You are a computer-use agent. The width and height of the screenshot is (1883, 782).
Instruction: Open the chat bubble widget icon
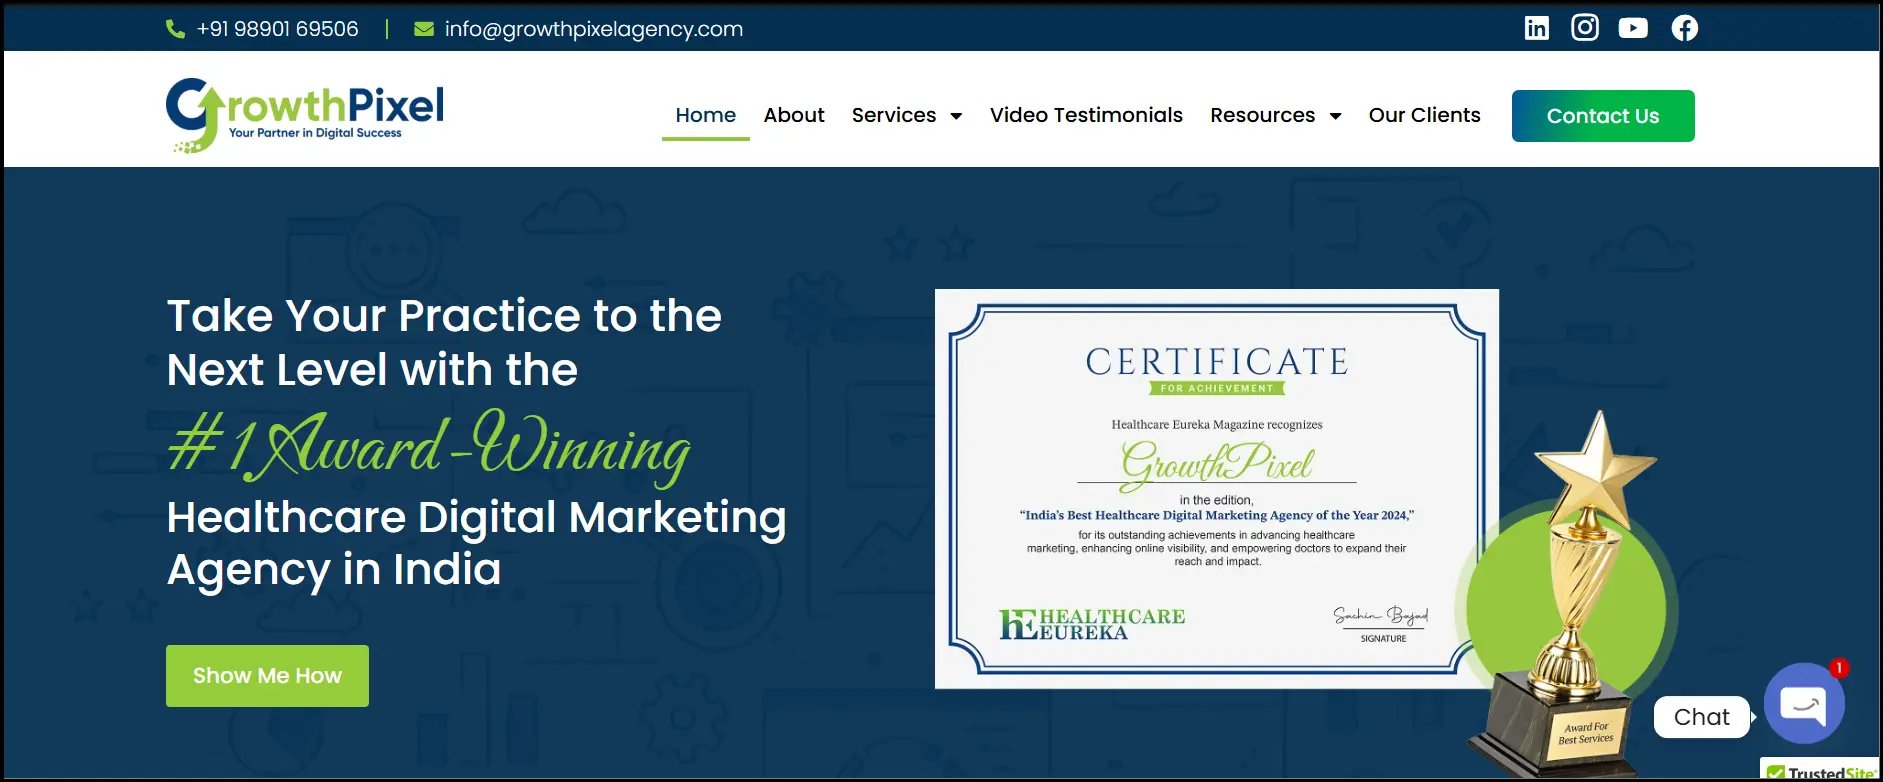pos(1804,703)
